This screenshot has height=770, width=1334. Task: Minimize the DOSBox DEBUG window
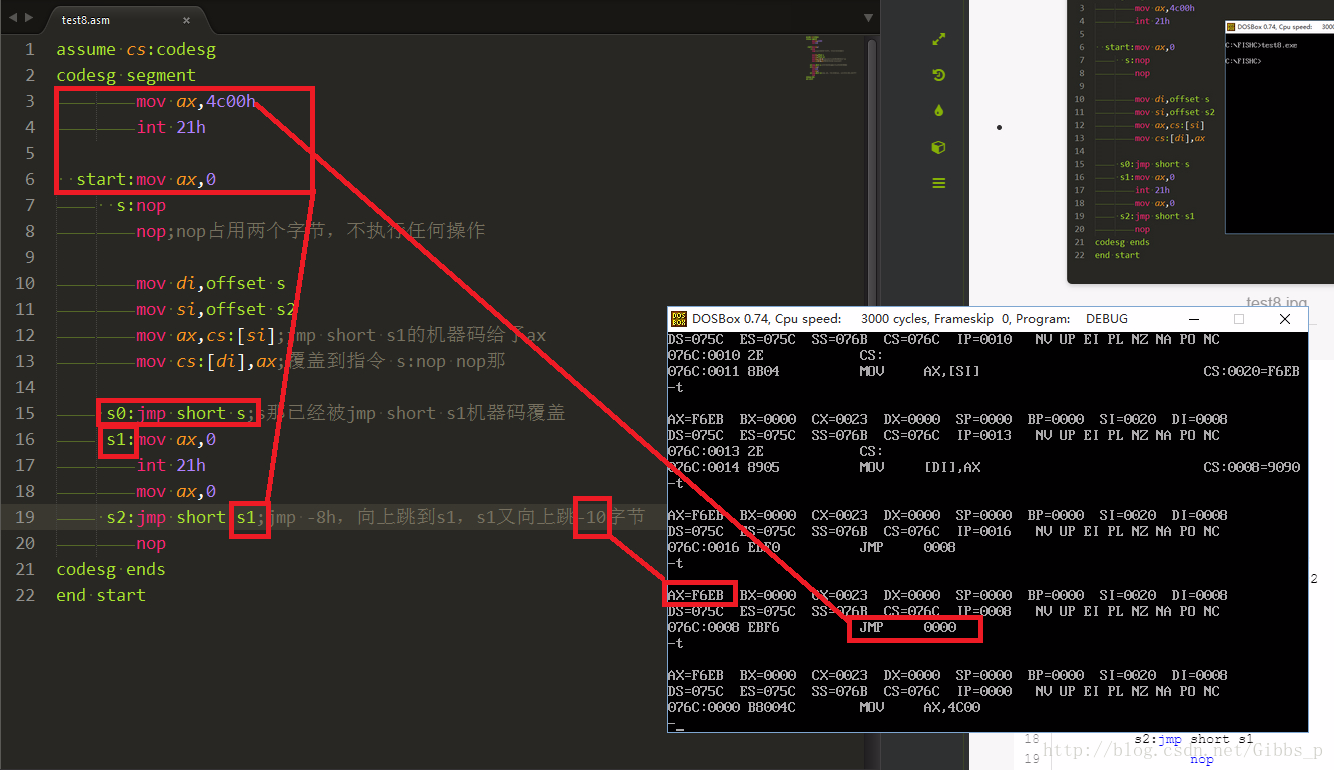pos(1194,319)
